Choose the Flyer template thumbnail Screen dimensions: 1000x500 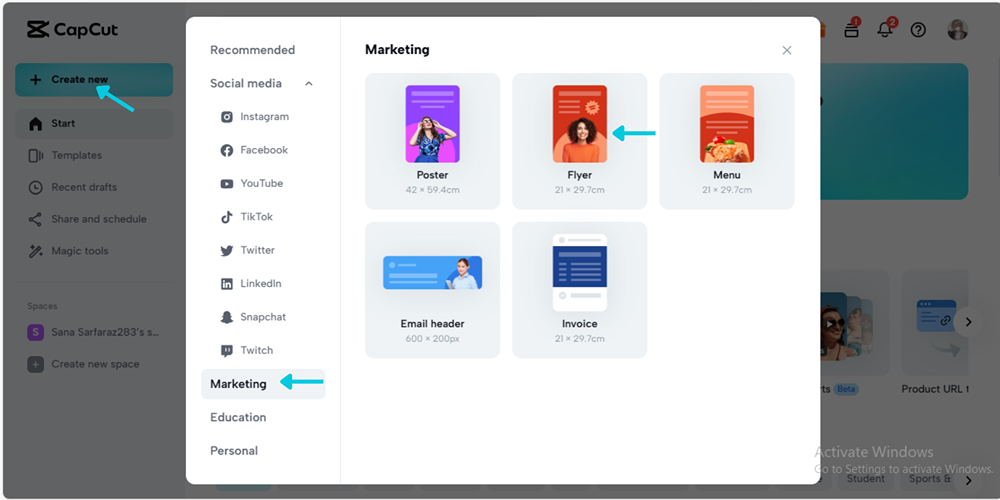580,124
